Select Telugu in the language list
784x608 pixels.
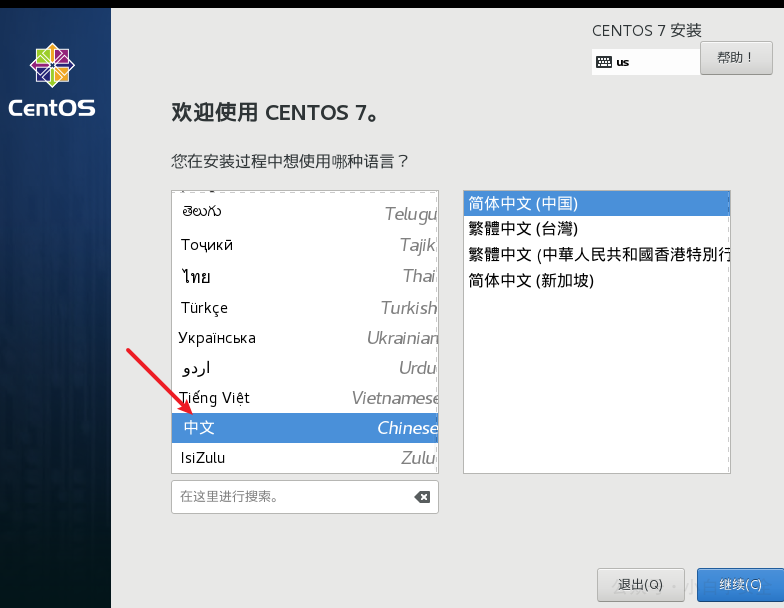[304, 212]
